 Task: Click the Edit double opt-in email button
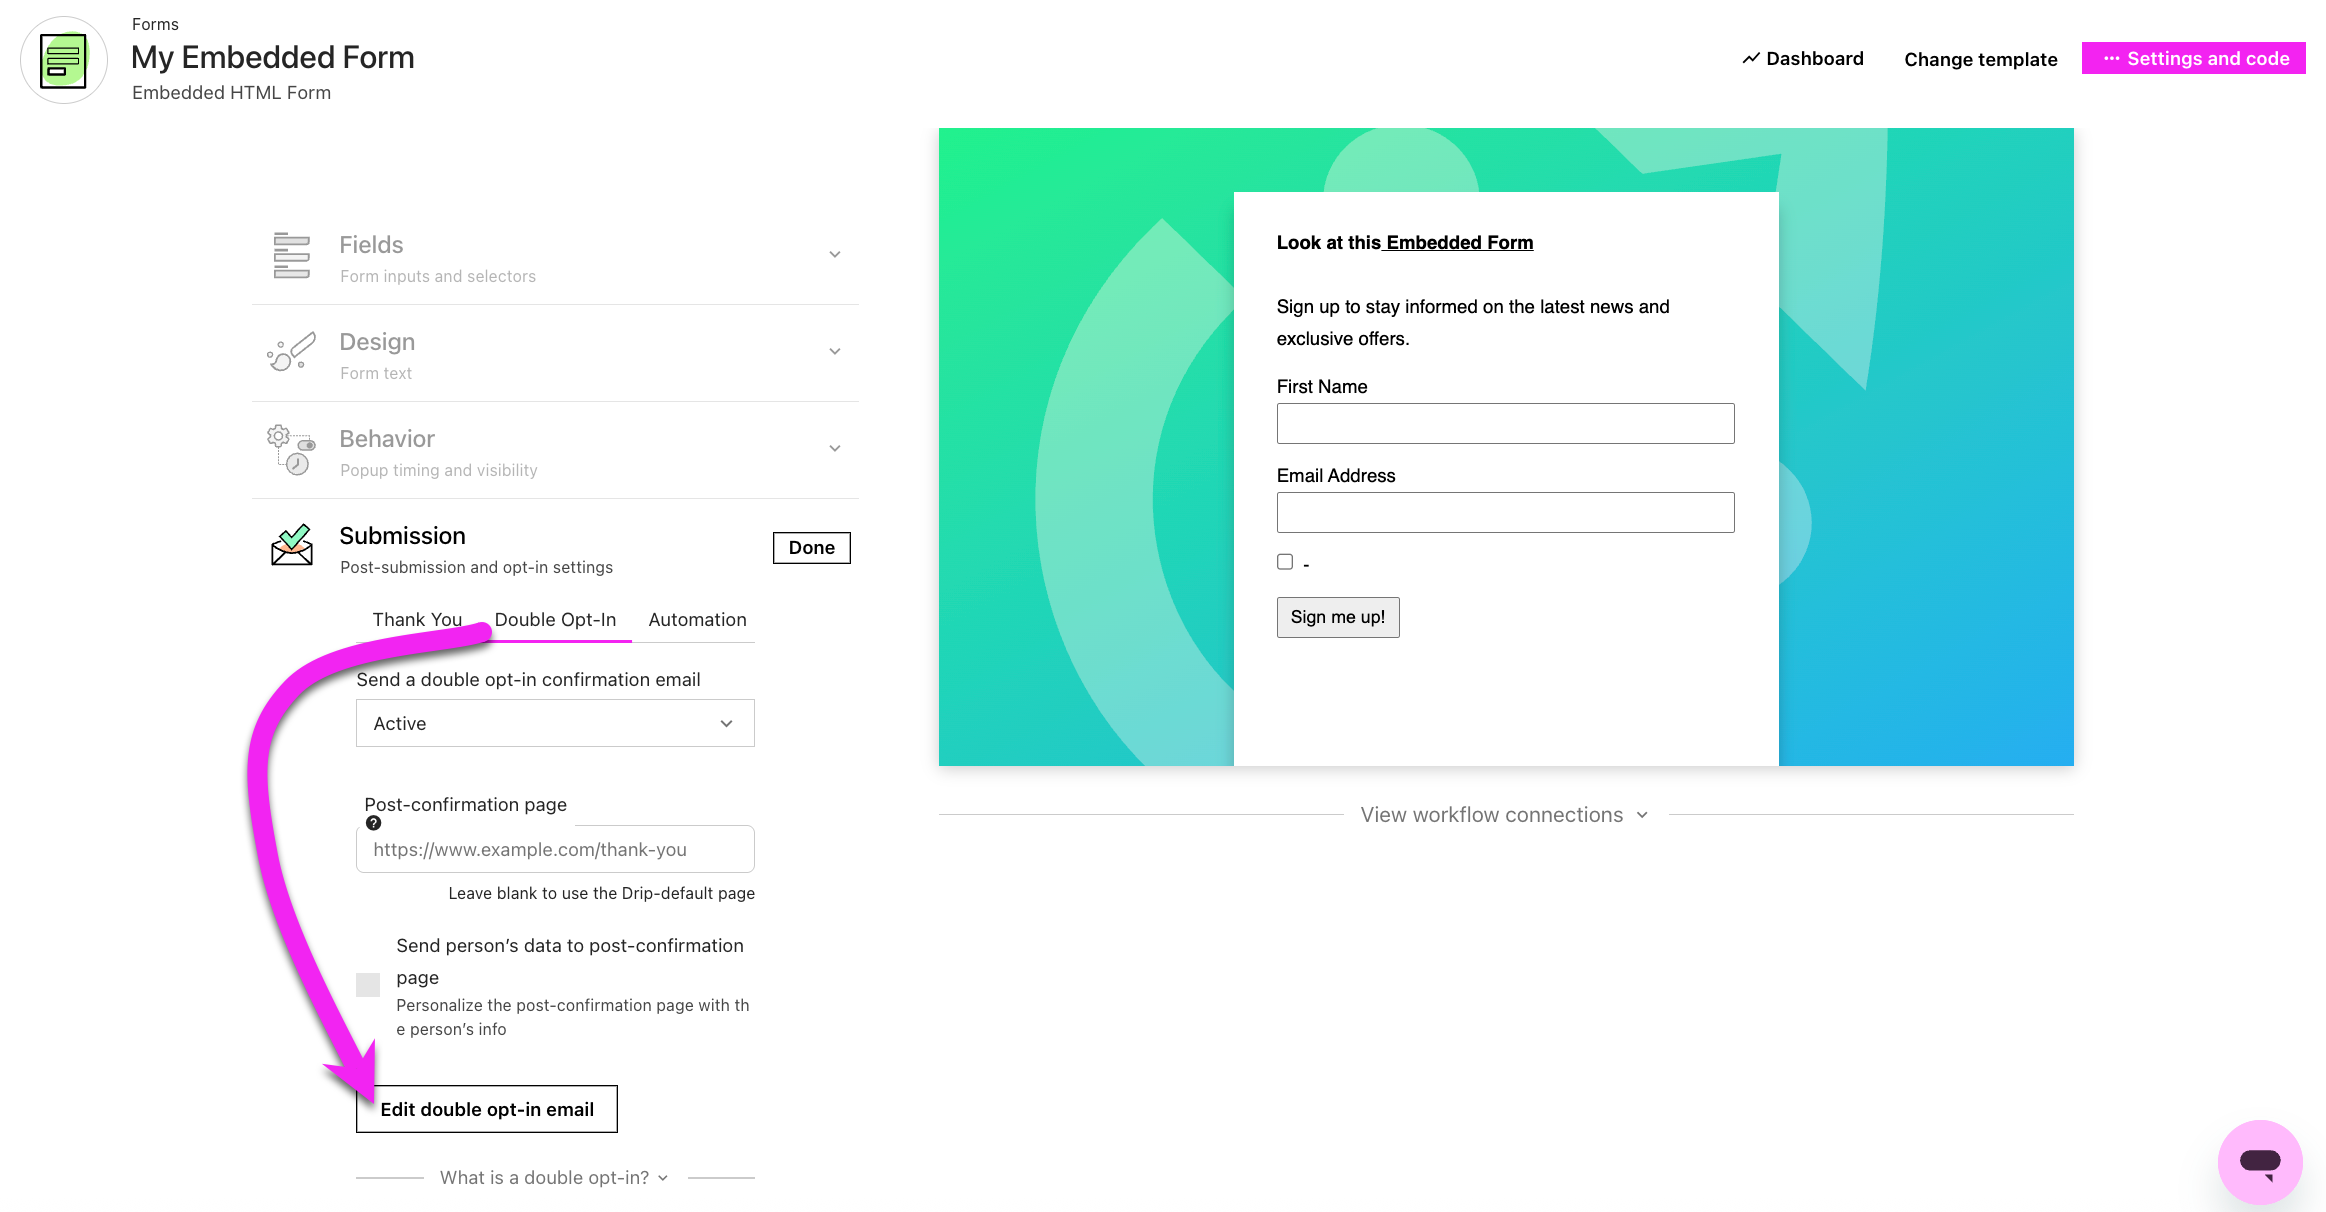tap(487, 1108)
